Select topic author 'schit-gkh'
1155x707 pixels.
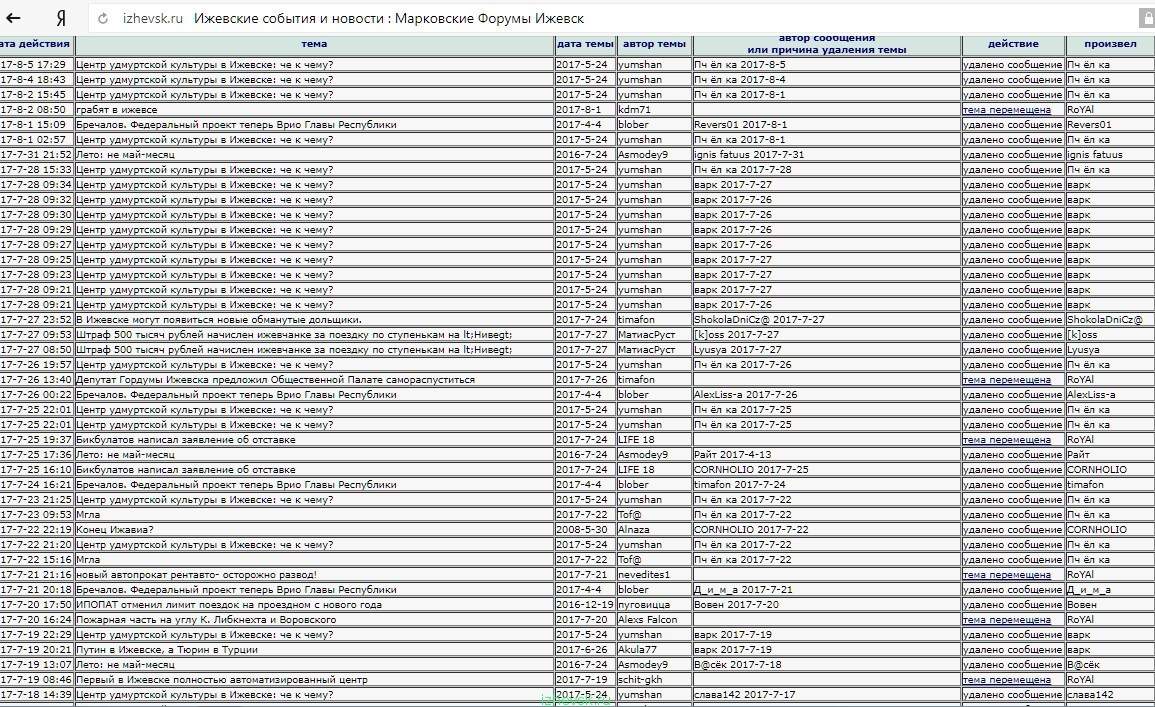click(x=640, y=680)
